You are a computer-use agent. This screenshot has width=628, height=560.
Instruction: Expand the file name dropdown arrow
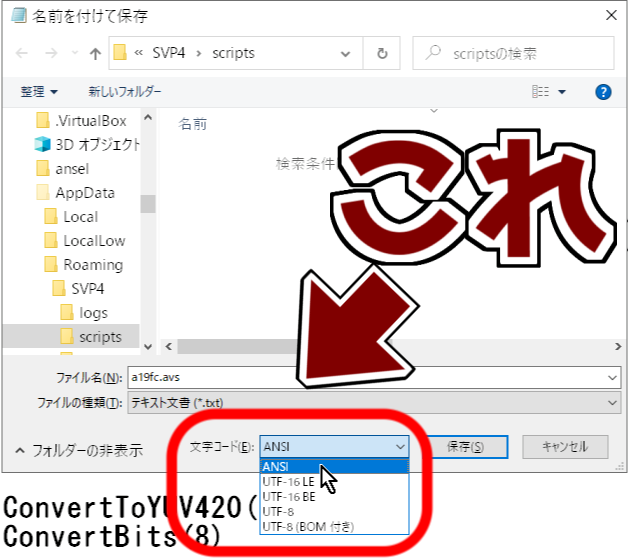coord(612,378)
